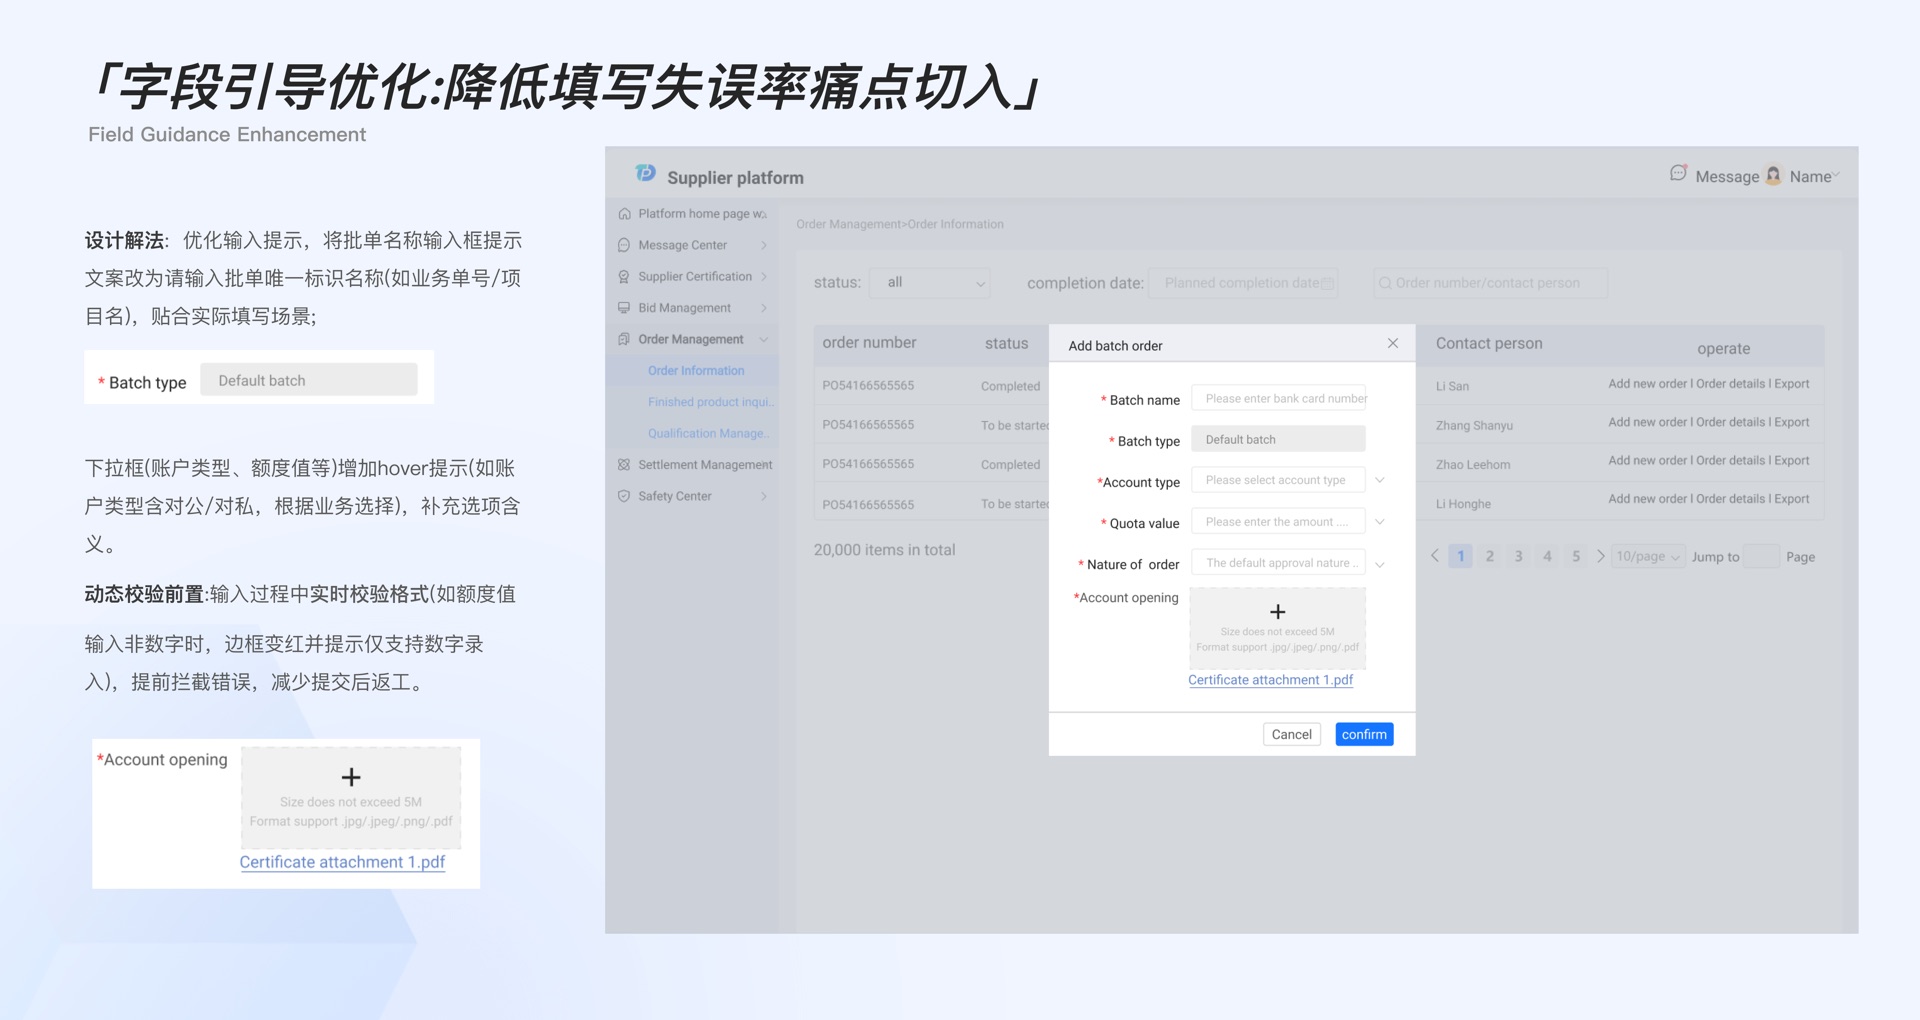Screen dimensions: 1920x1020
Task: Close the Add batch order dialog
Action: [x=1393, y=343]
